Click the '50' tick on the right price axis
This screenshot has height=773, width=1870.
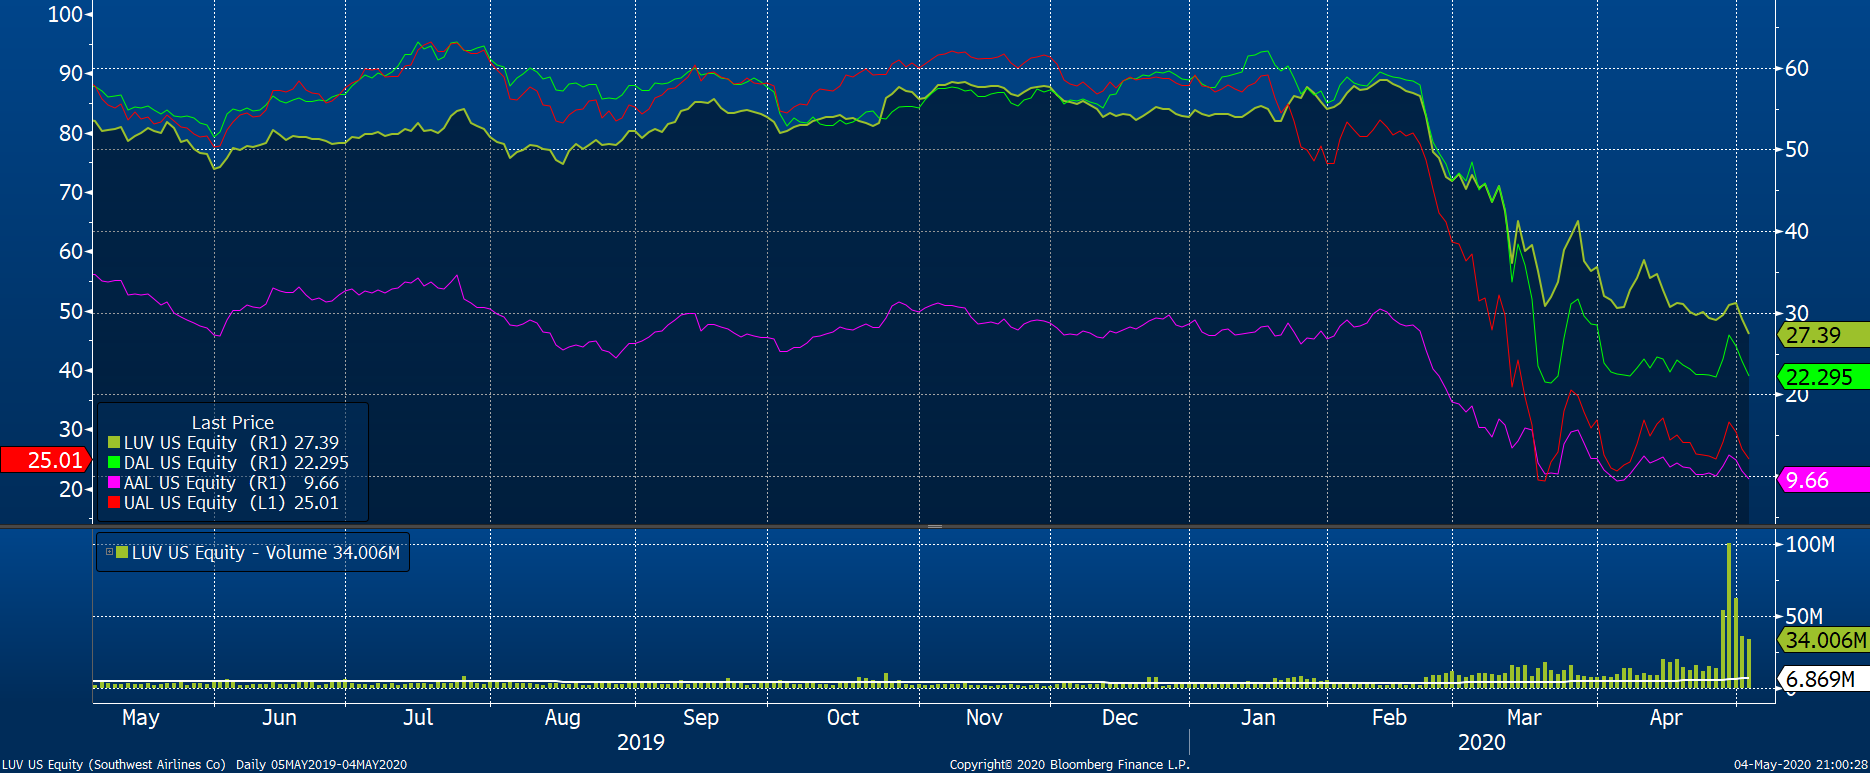tap(1797, 150)
